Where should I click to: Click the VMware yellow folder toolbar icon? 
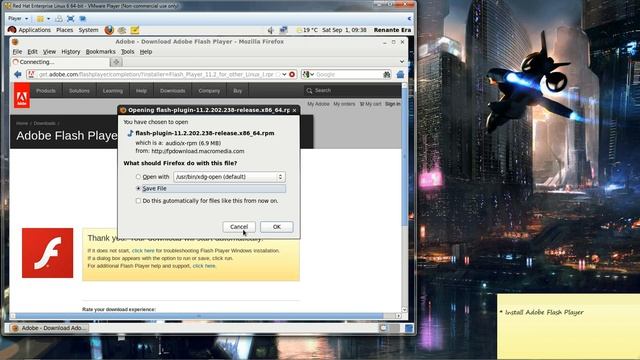pos(40,19)
